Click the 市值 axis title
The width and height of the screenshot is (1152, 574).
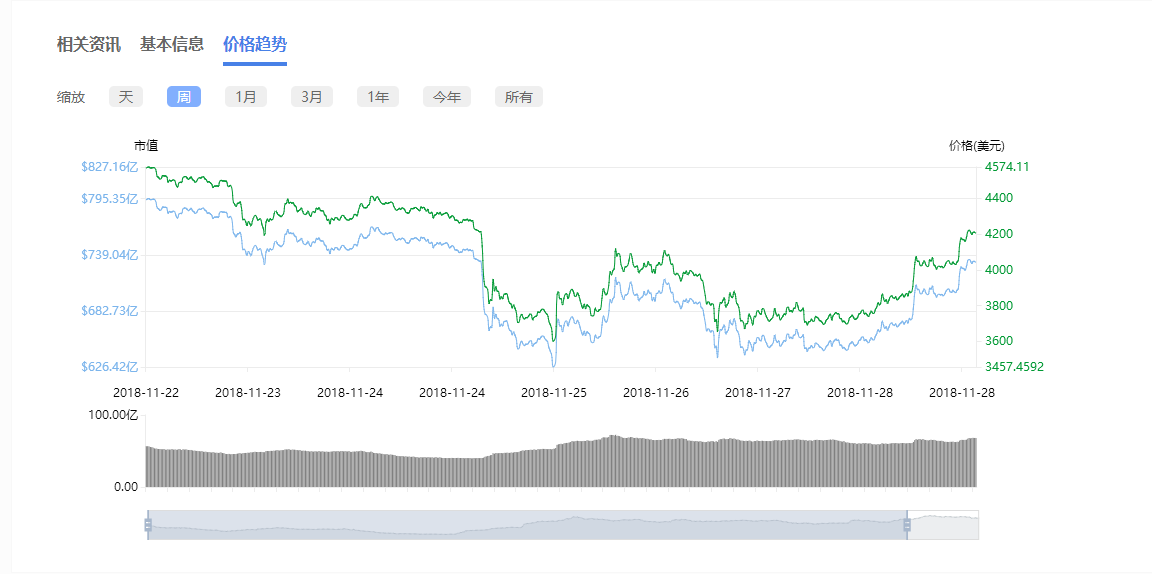[x=146, y=146]
